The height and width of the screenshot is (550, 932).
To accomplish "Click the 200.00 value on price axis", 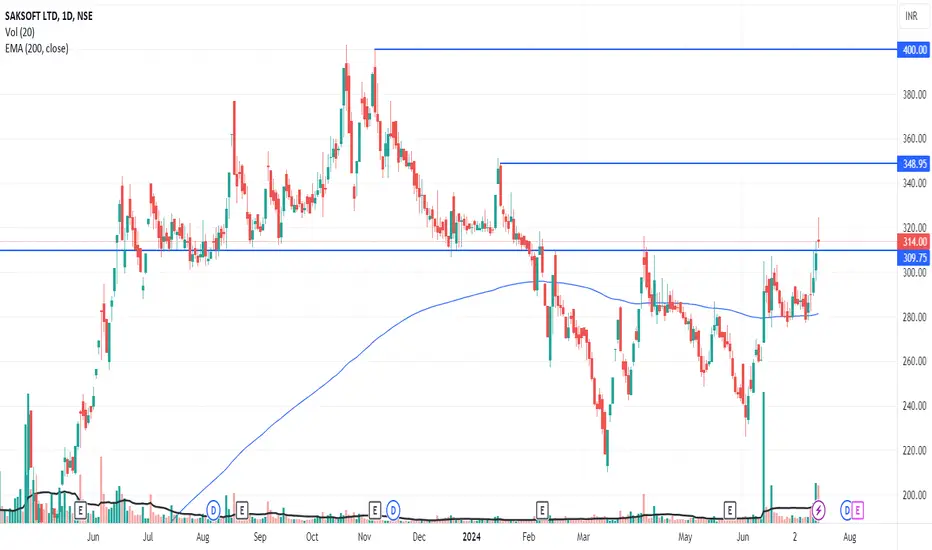I will (x=914, y=495).
